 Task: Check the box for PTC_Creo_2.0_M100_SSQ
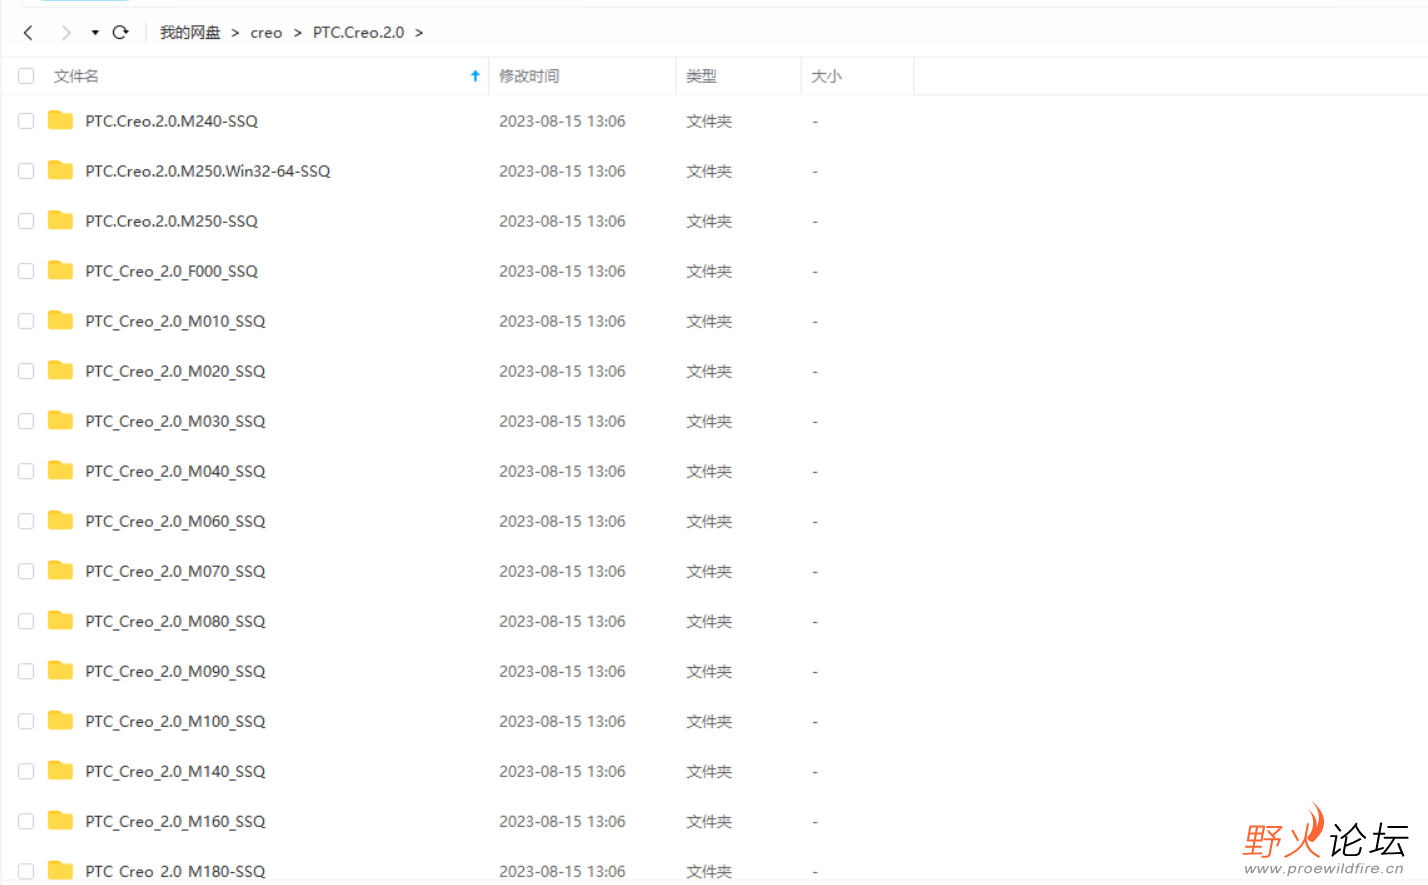pos(26,721)
